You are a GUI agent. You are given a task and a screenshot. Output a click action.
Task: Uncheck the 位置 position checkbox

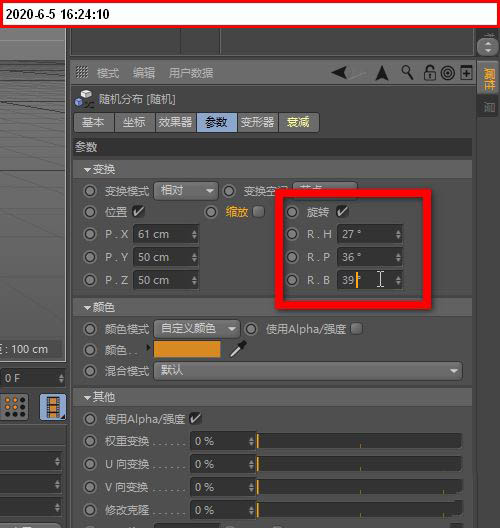click(x=138, y=211)
